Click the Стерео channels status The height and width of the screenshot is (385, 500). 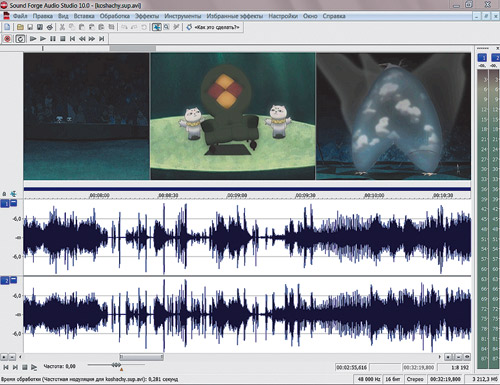pos(415,379)
